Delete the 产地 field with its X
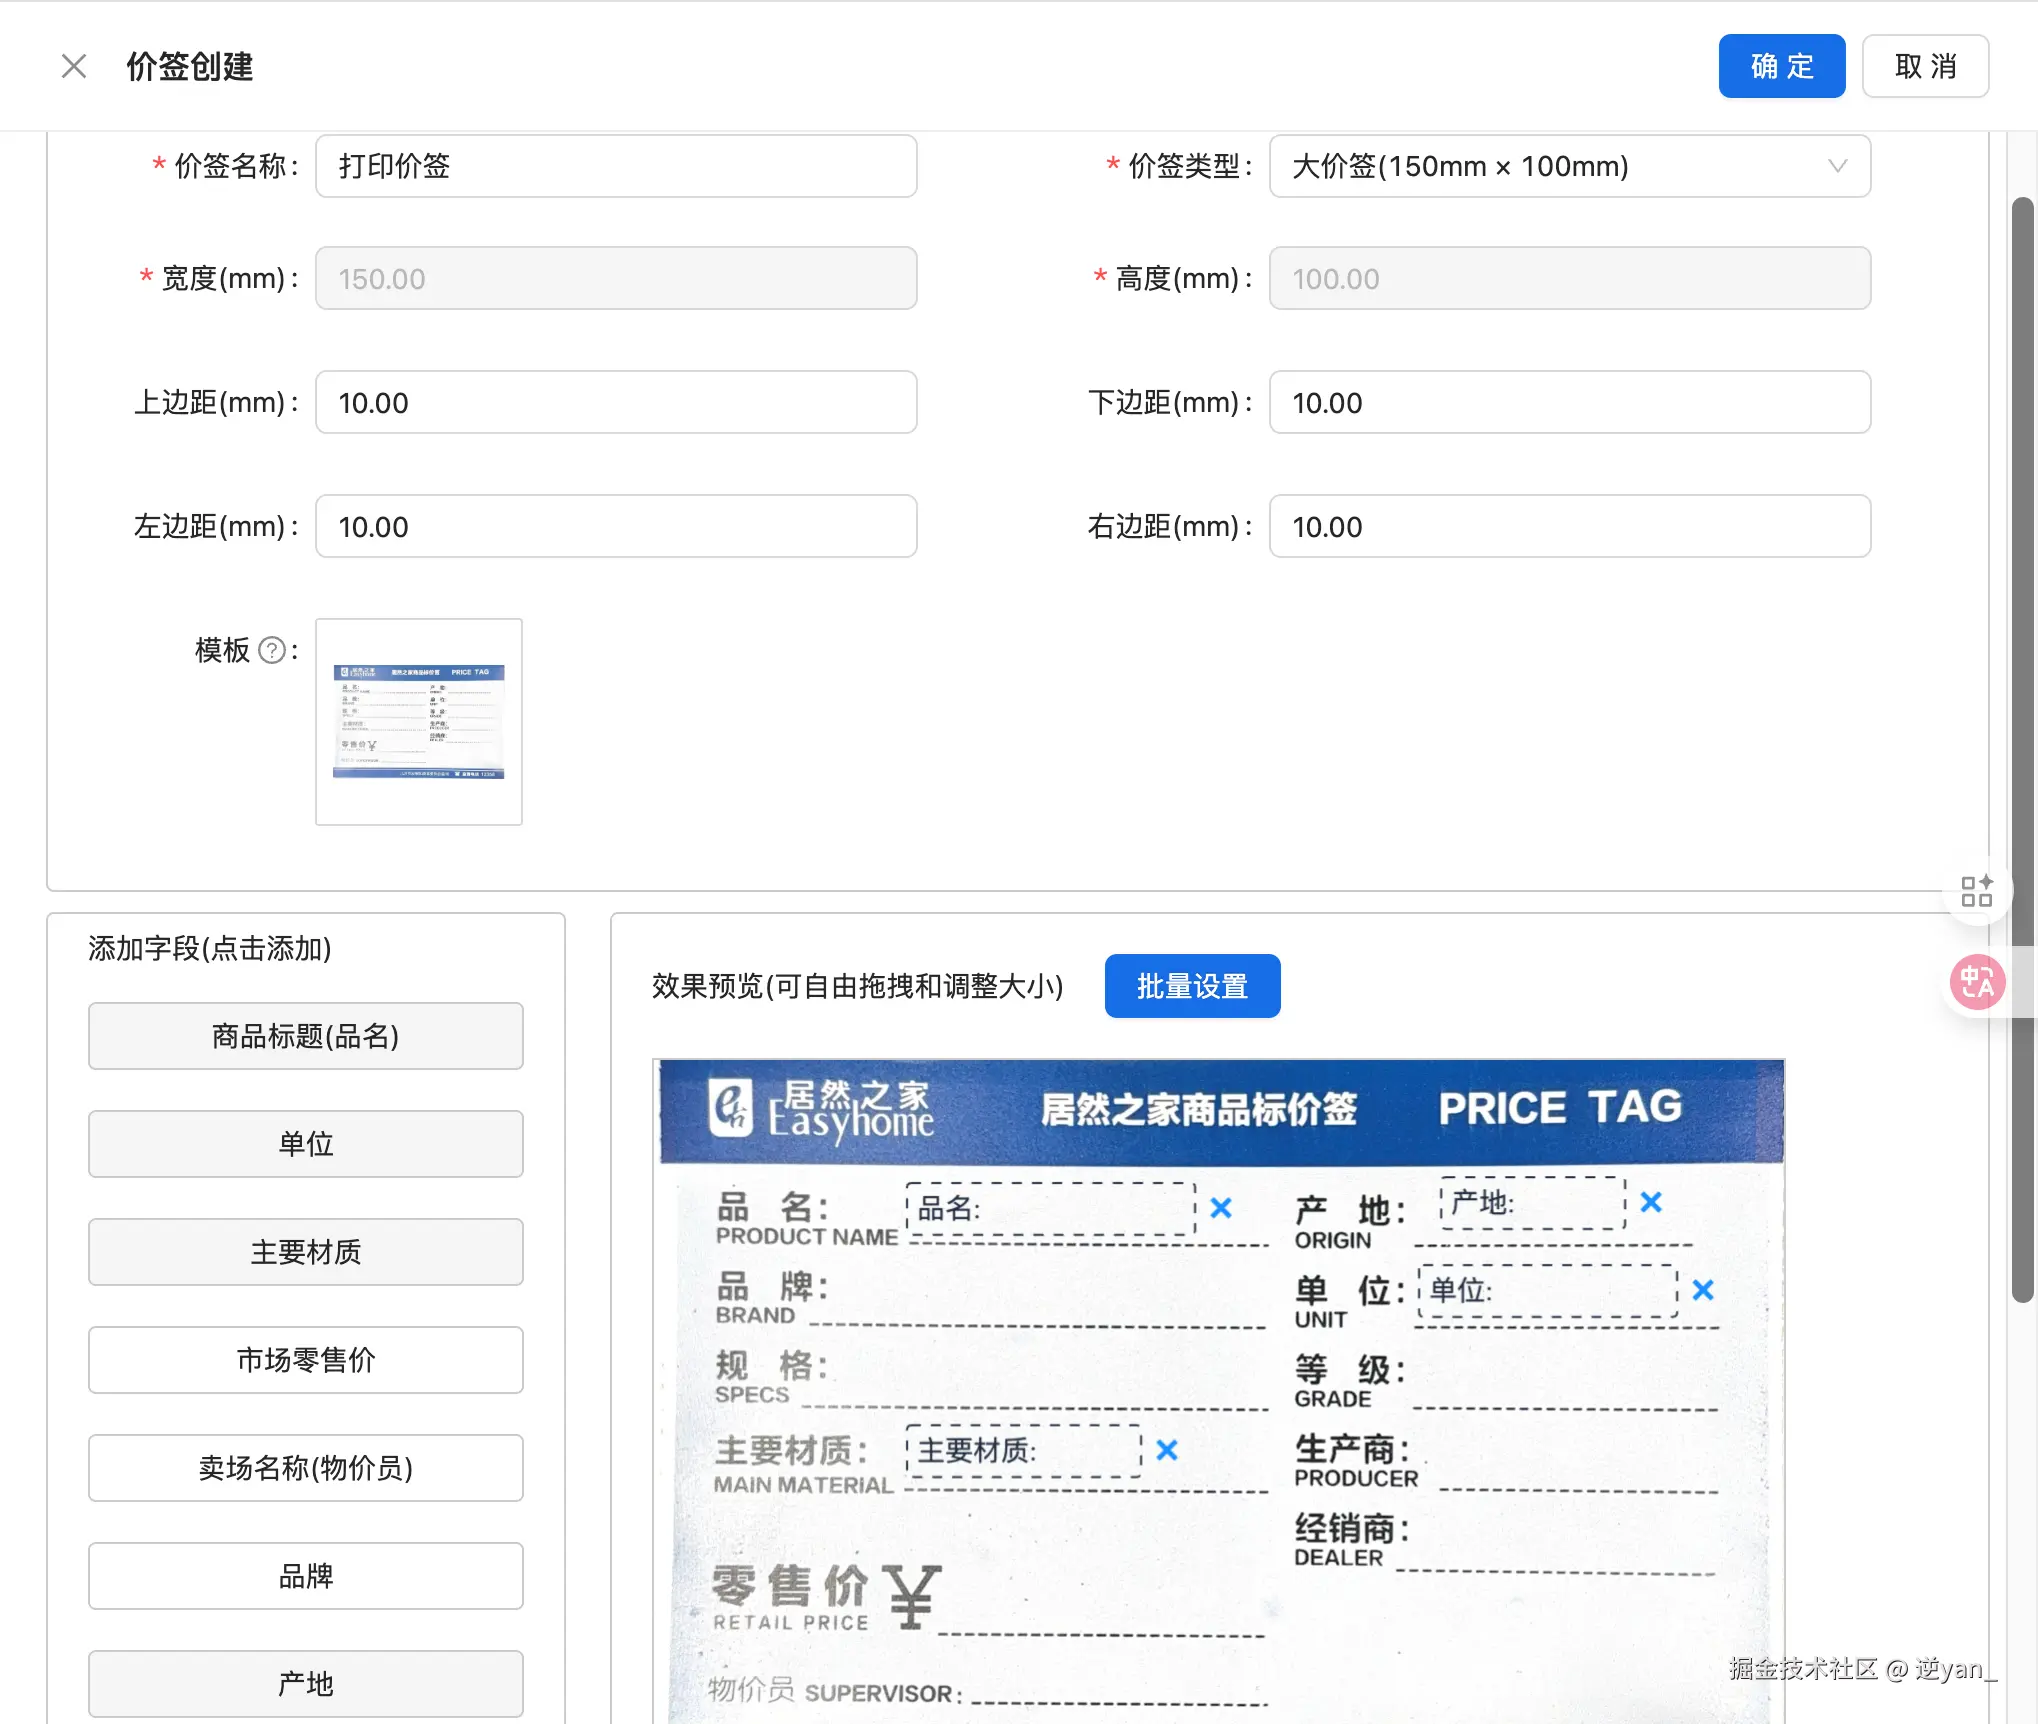This screenshot has width=2038, height=1724. click(1651, 1202)
